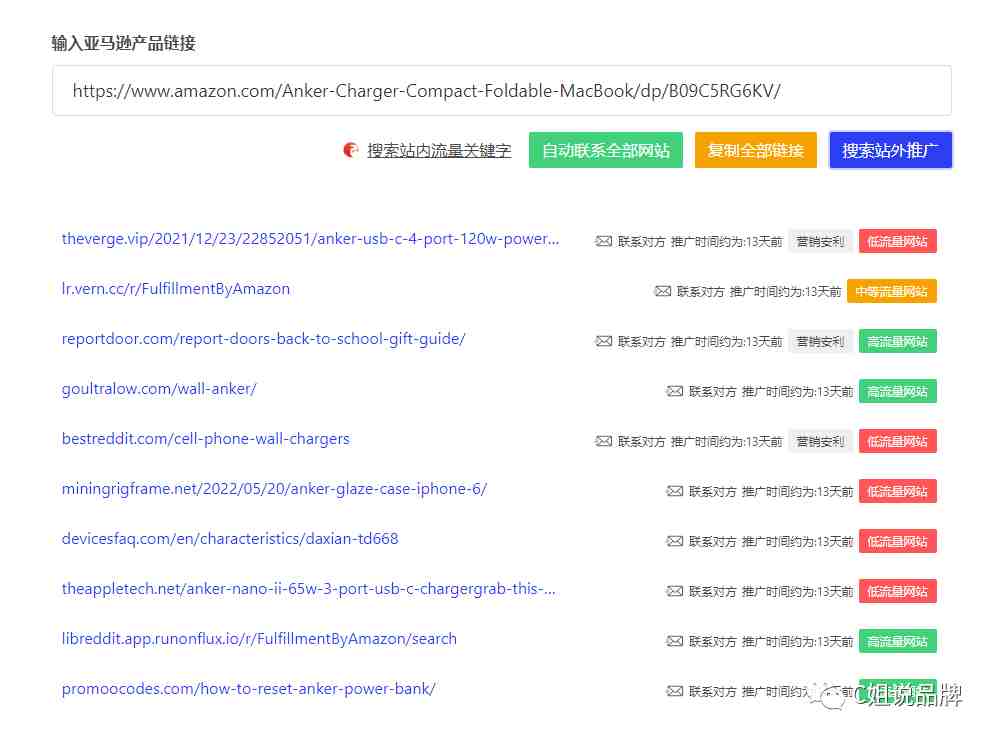This screenshot has width=995, height=739.
Task: Click the envelope icon in theappletech.net row
Action: 675,591
